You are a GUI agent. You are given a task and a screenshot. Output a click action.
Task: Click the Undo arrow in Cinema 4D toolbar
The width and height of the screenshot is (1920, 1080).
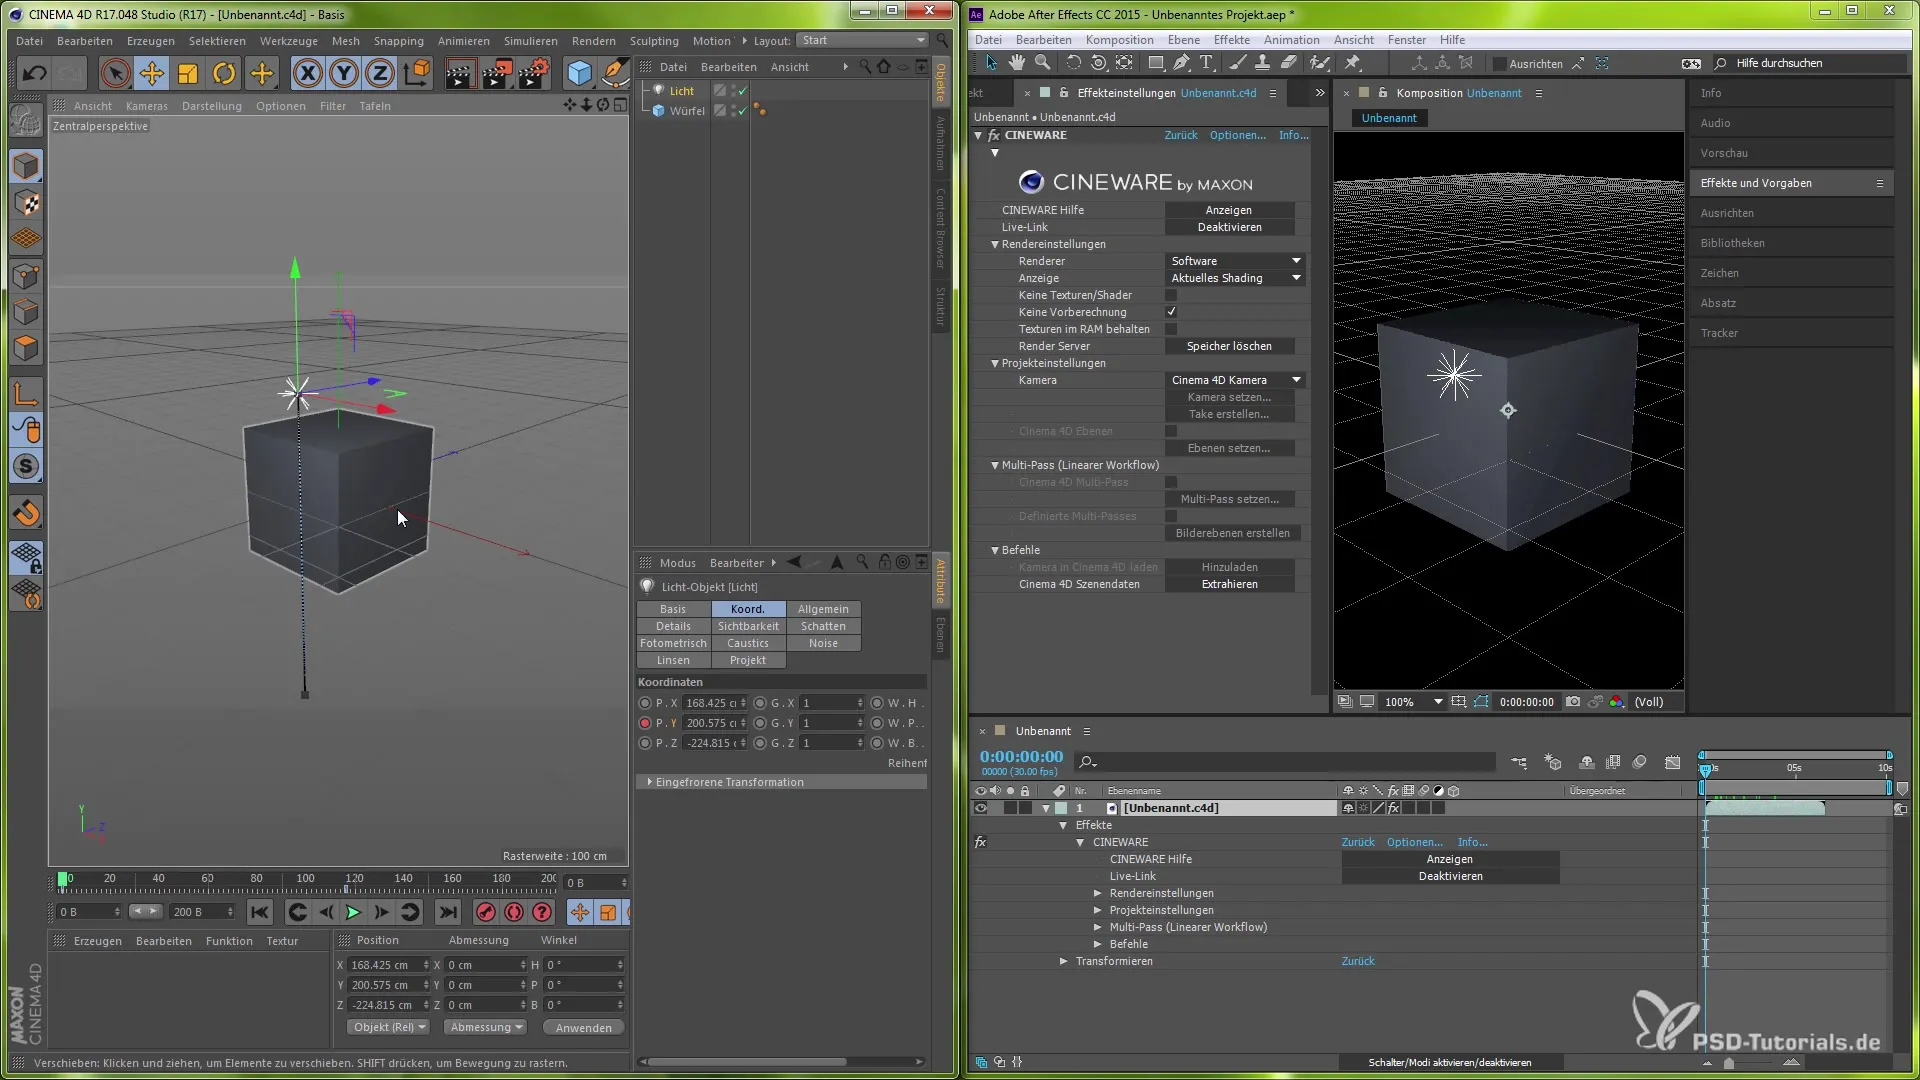coord(35,73)
